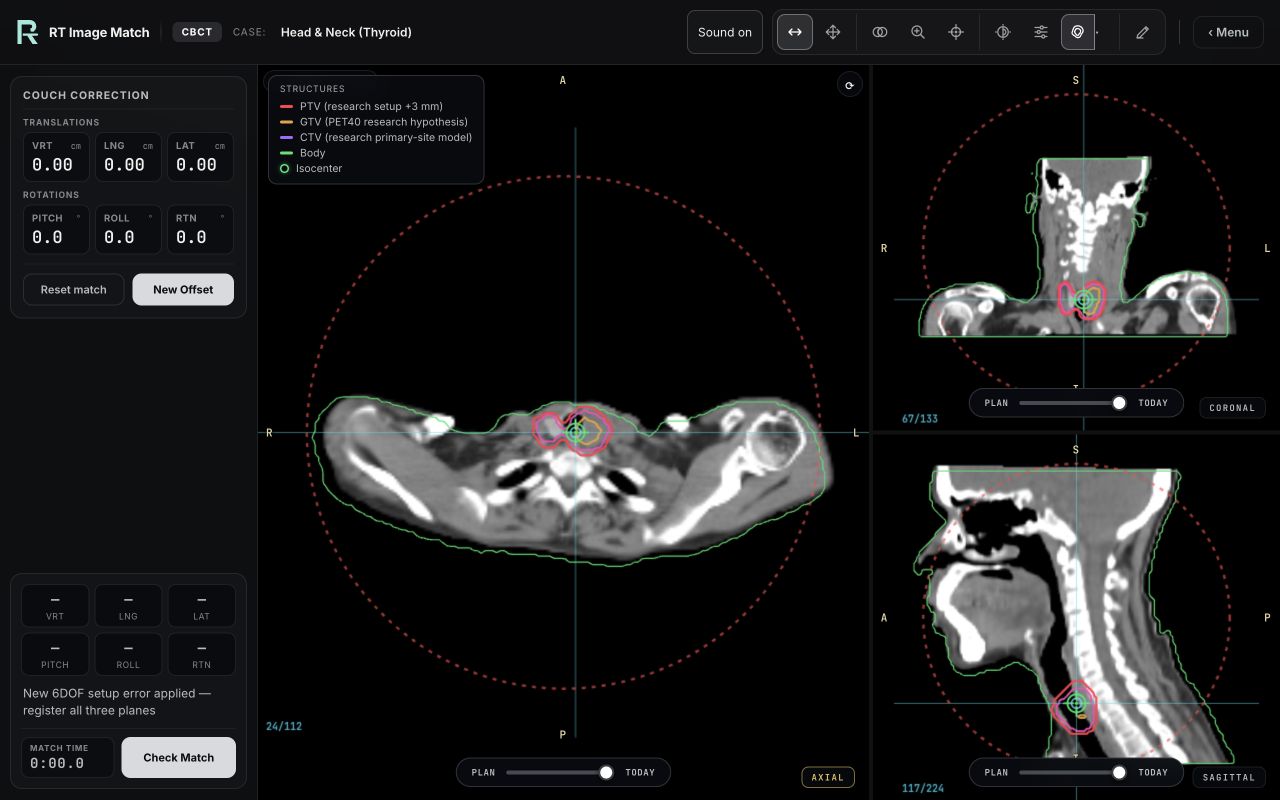1280x800 pixels.
Task: Click the LAT translation value field
Action: tap(200, 157)
